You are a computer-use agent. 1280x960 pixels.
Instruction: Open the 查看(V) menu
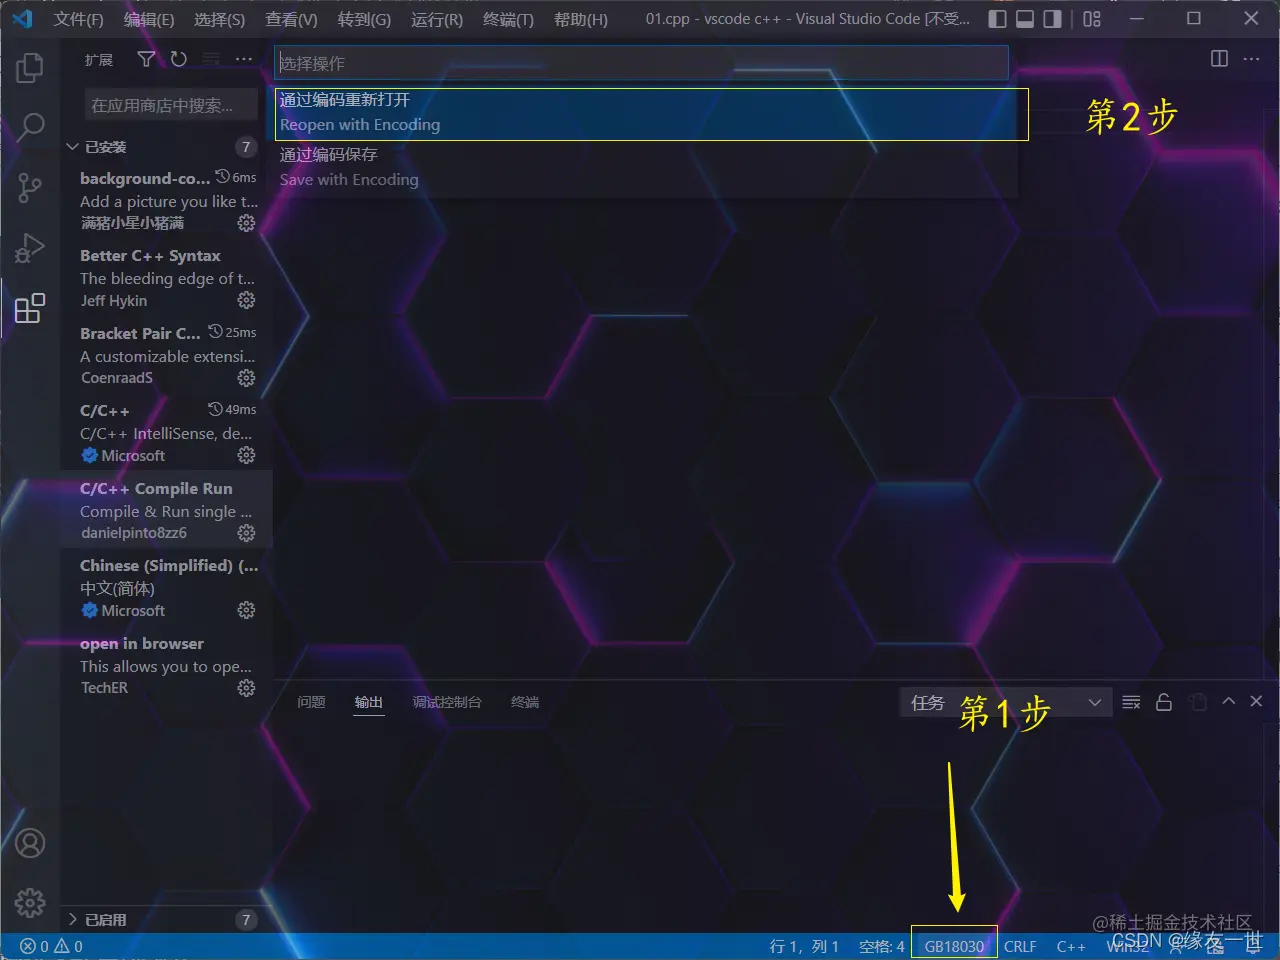291,19
